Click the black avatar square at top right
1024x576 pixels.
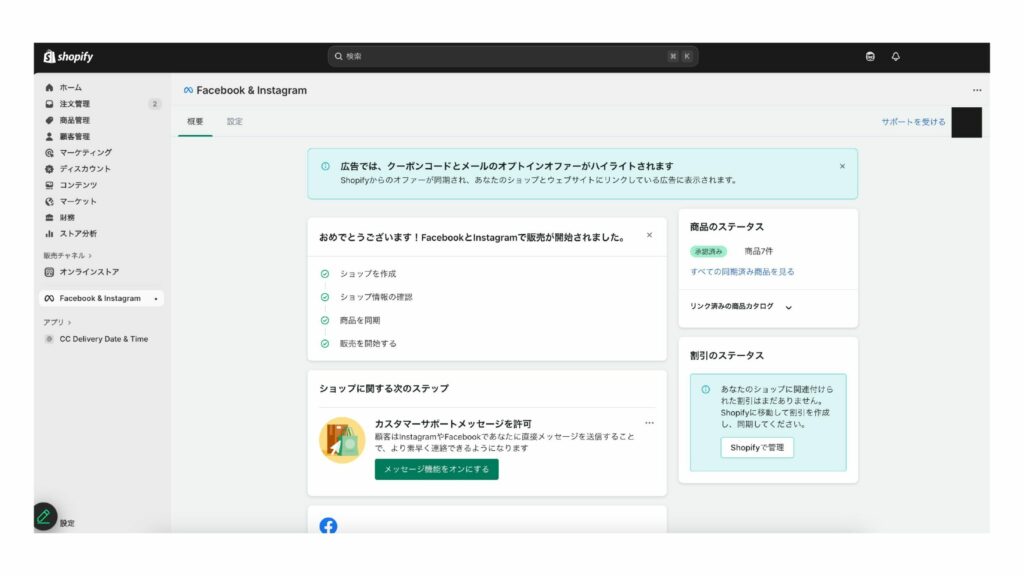pyautogui.click(x=967, y=122)
